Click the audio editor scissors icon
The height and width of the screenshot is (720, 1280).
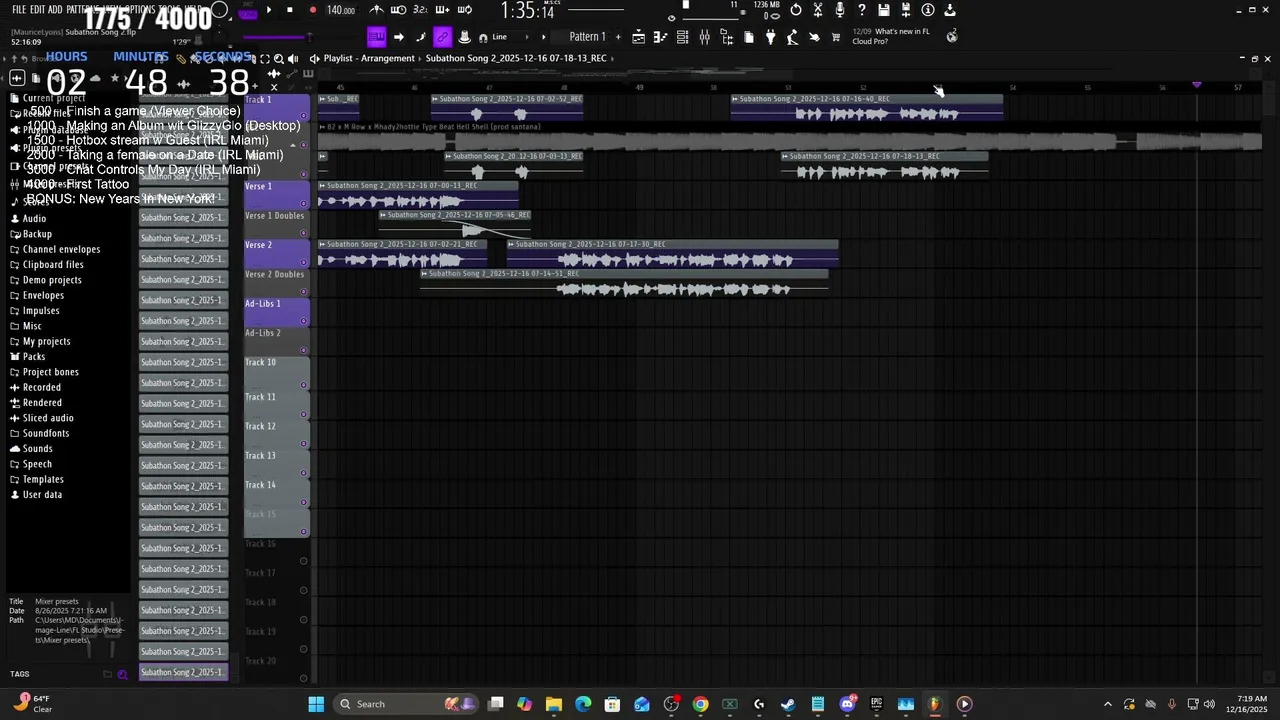pos(818,10)
